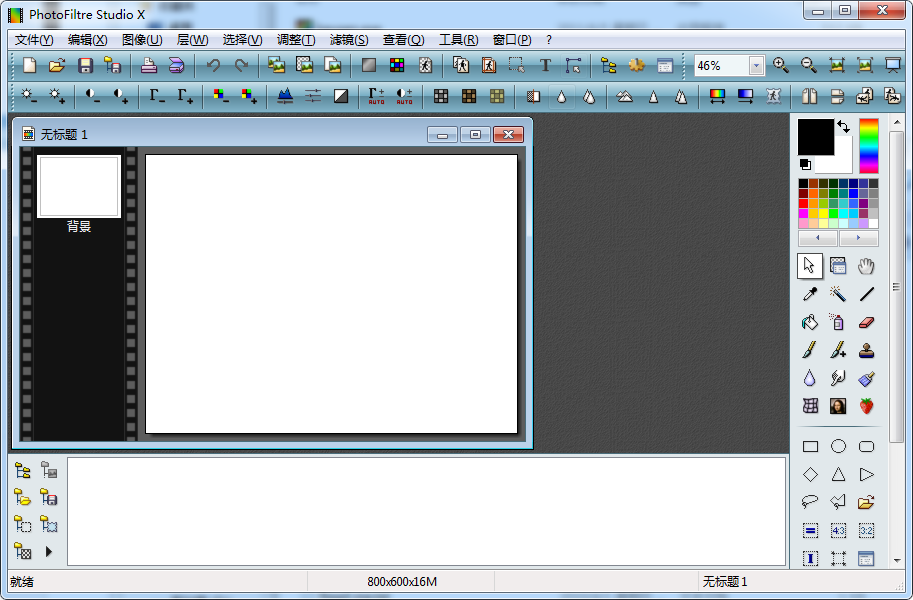Swap the foreground and background colors
The height and width of the screenshot is (600, 913).
pos(843,127)
